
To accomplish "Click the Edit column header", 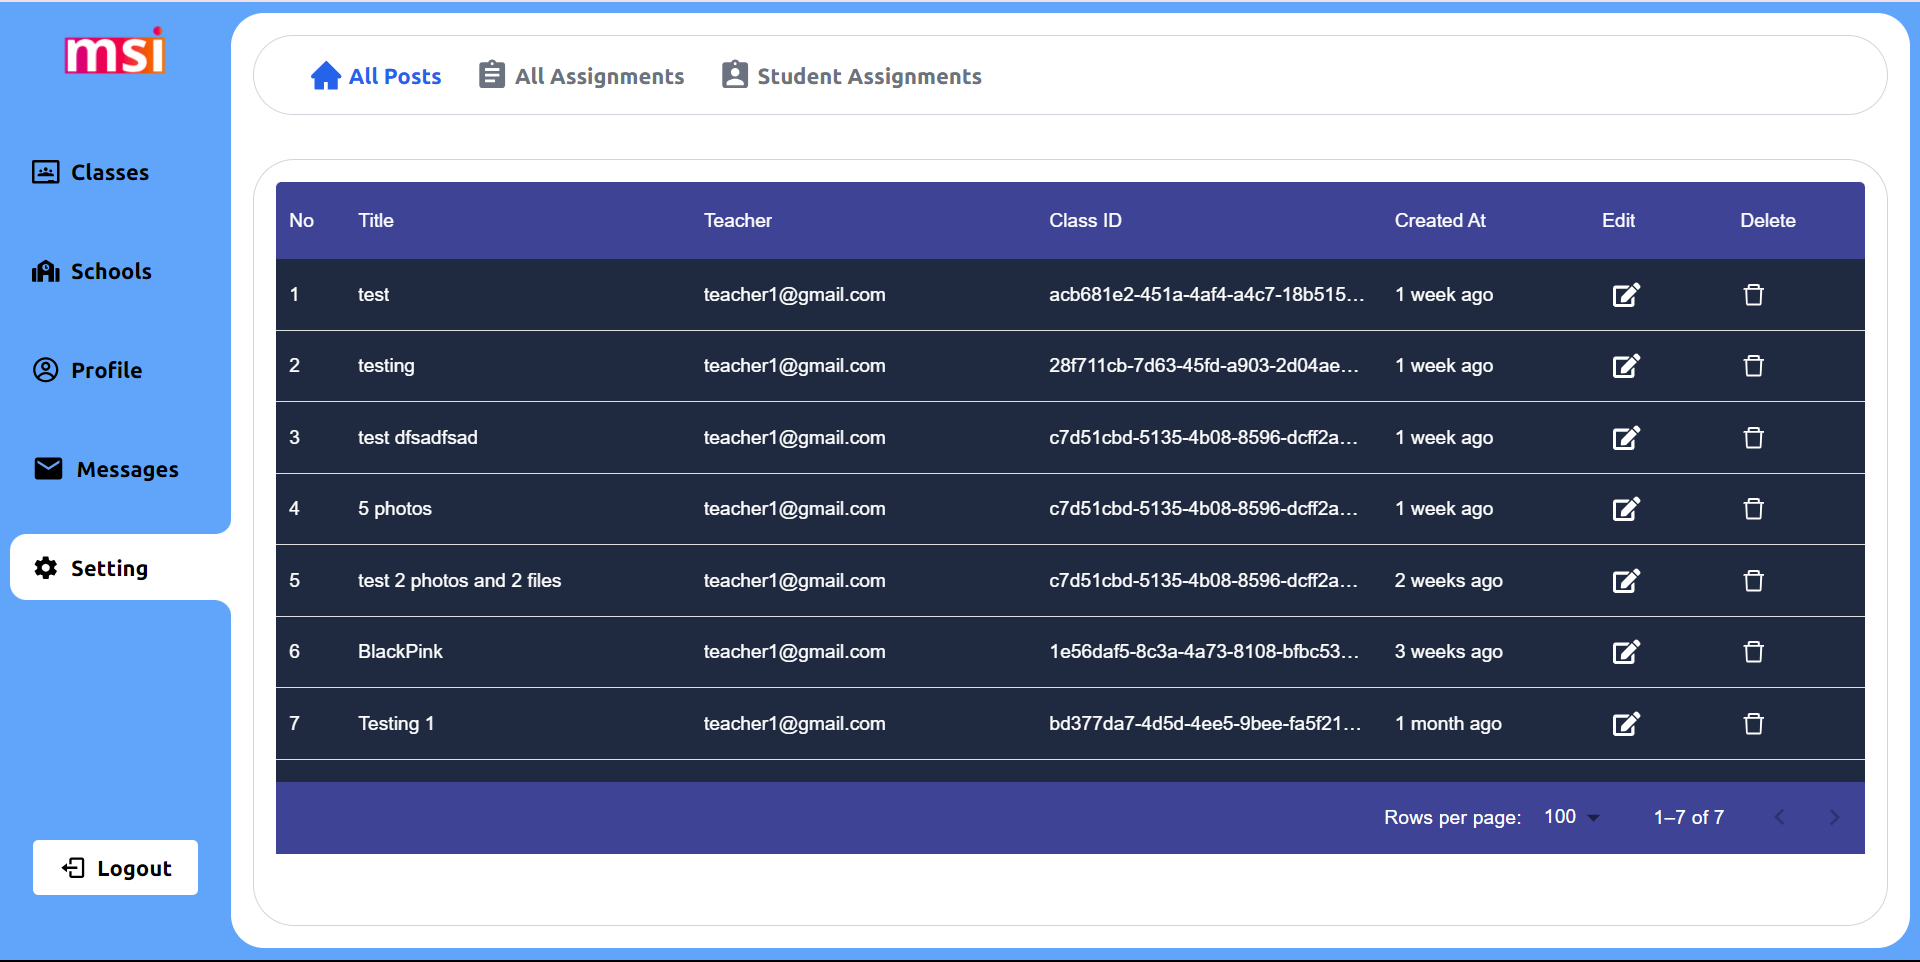I will [x=1618, y=221].
